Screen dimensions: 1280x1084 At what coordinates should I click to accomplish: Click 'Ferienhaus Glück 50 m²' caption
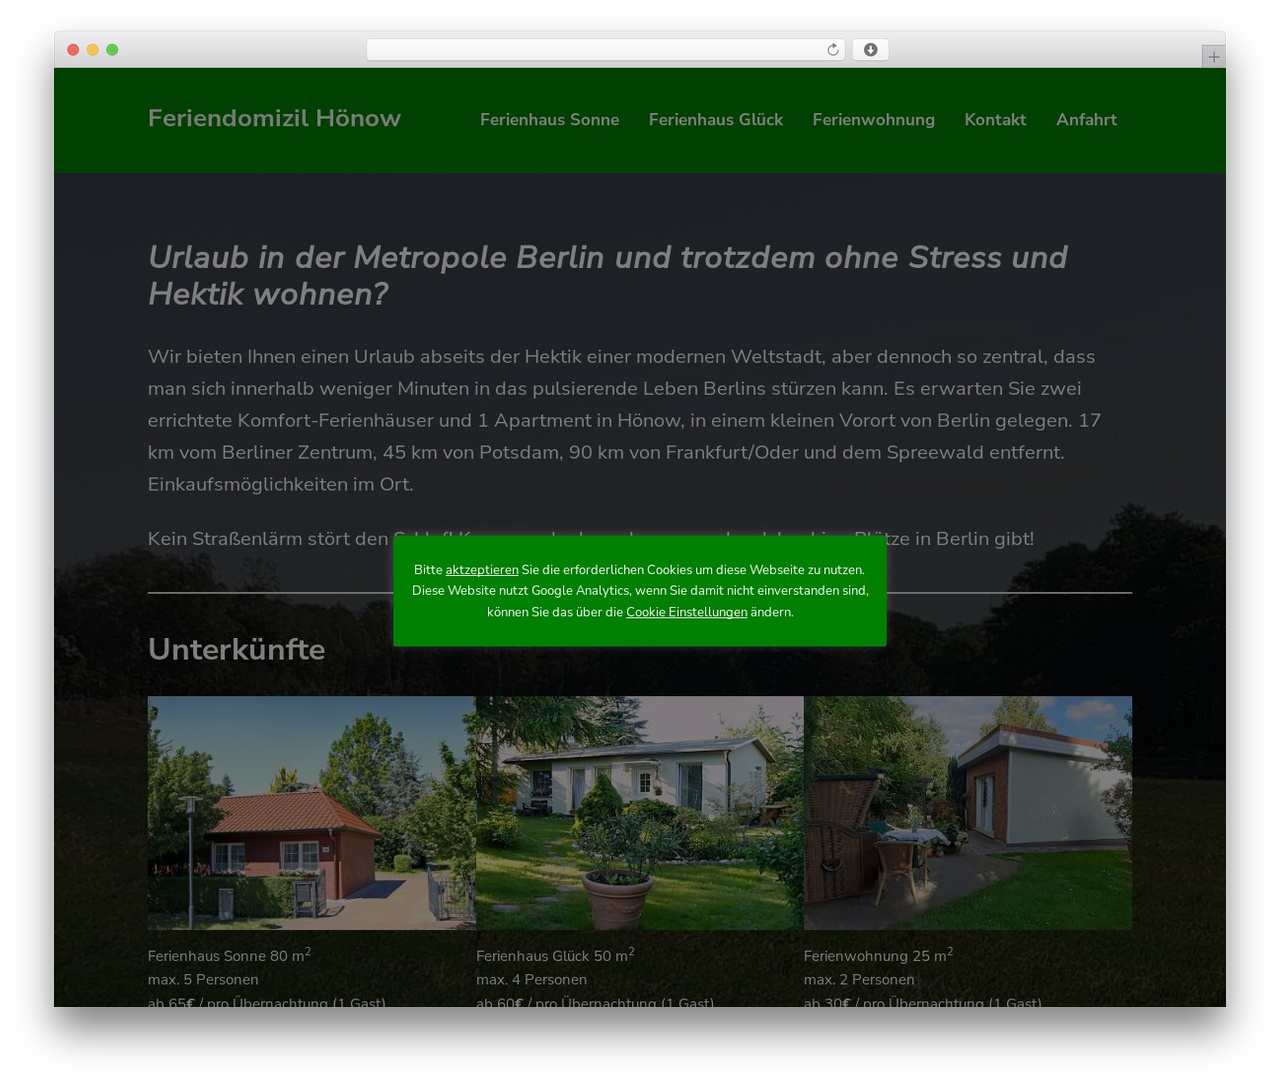coord(555,955)
